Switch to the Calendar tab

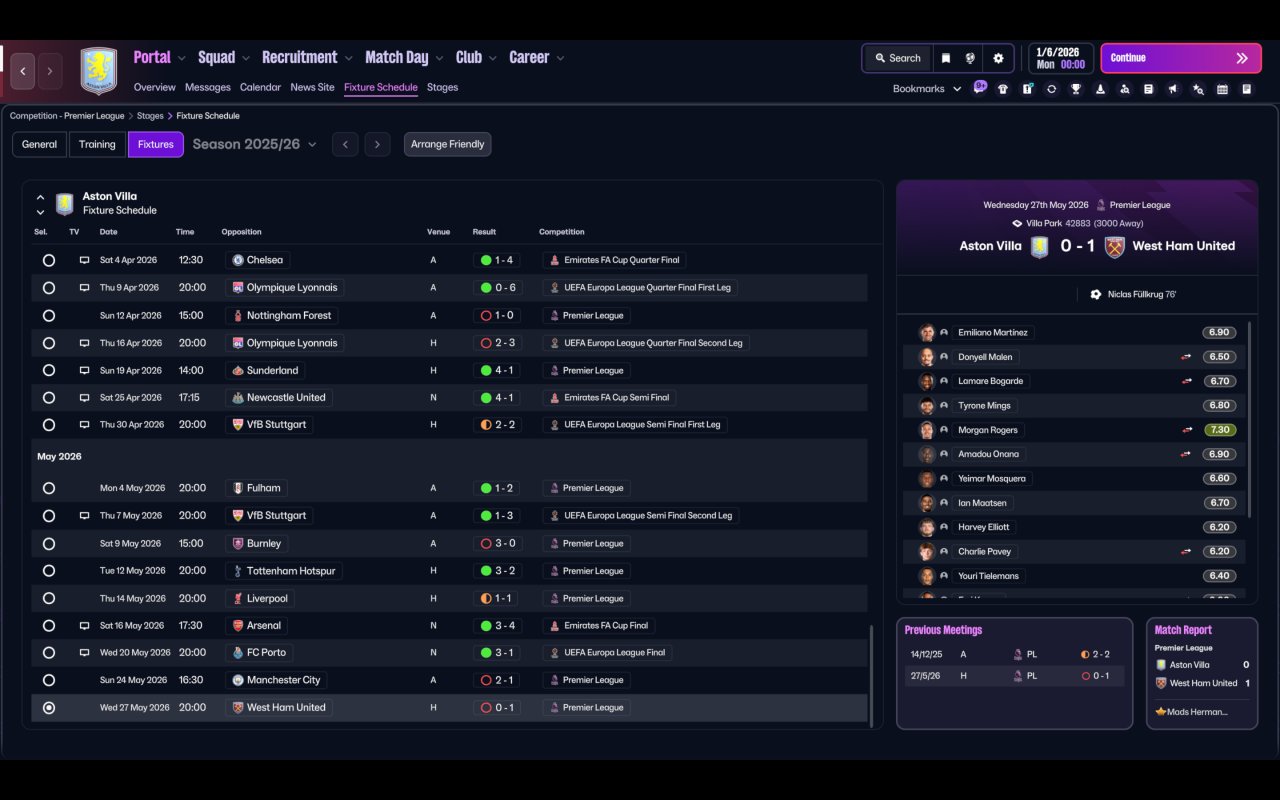point(260,87)
